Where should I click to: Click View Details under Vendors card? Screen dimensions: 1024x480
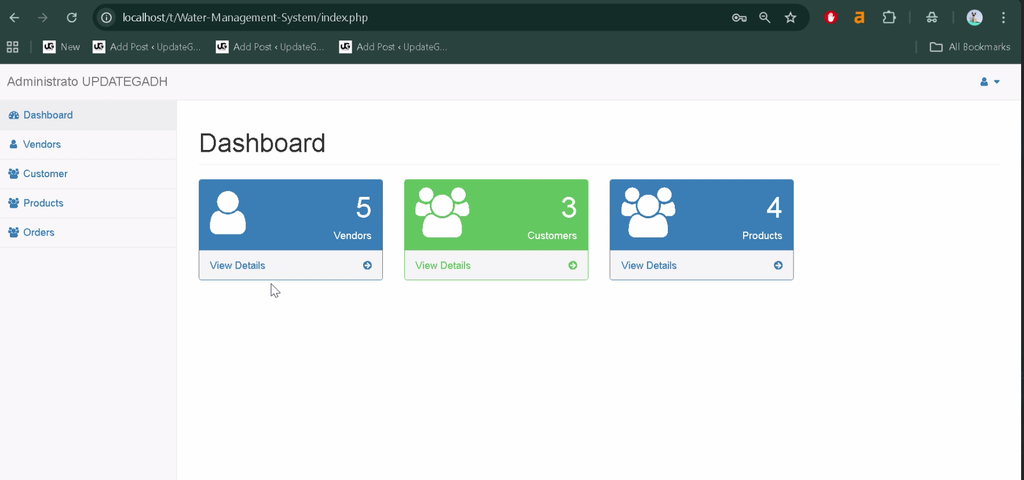(237, 266)
